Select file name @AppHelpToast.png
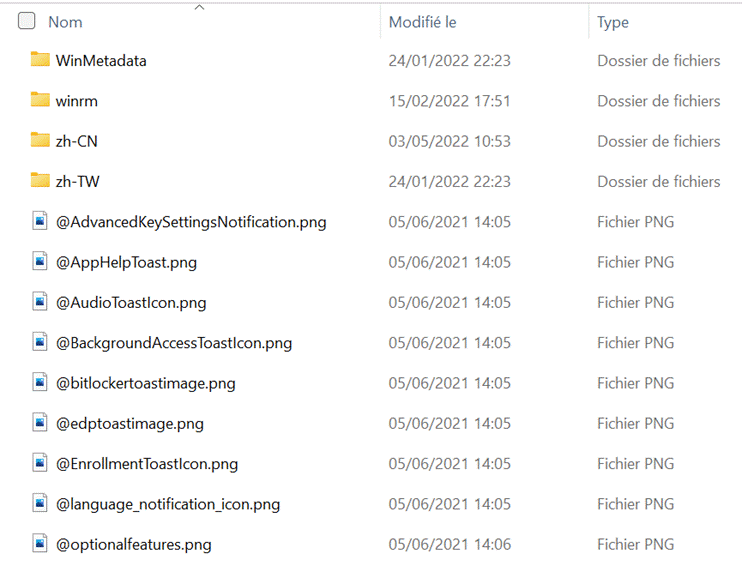The width and height of the screenshot is (742, 566). point(126,262)
